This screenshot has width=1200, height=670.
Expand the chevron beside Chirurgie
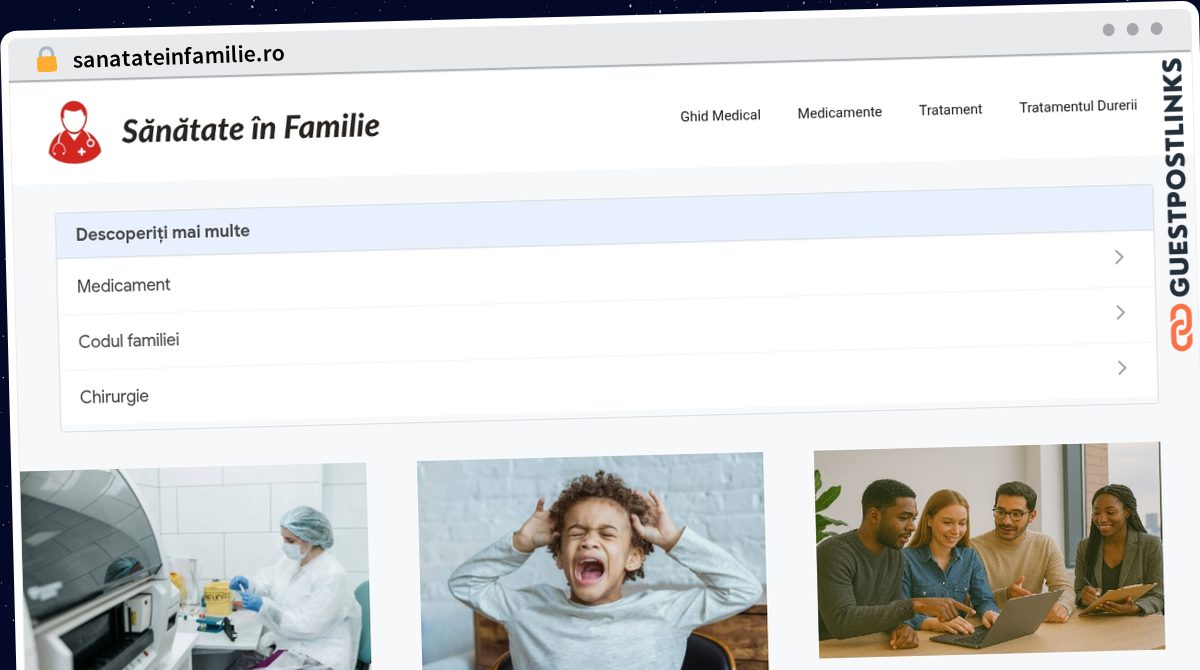point(1122,368)
